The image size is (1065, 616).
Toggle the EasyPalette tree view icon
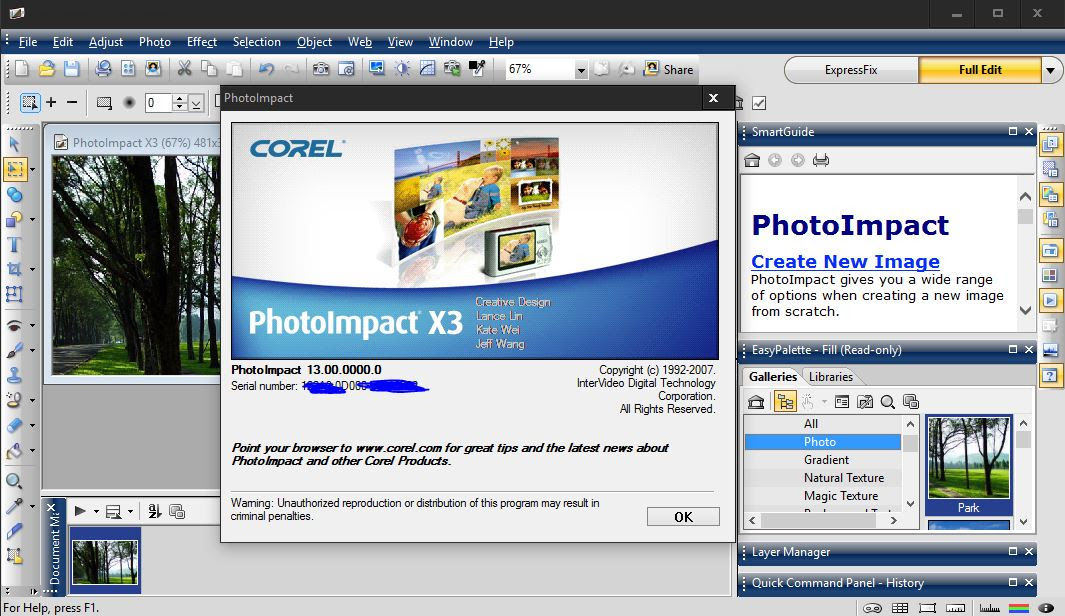coord(784,402)
